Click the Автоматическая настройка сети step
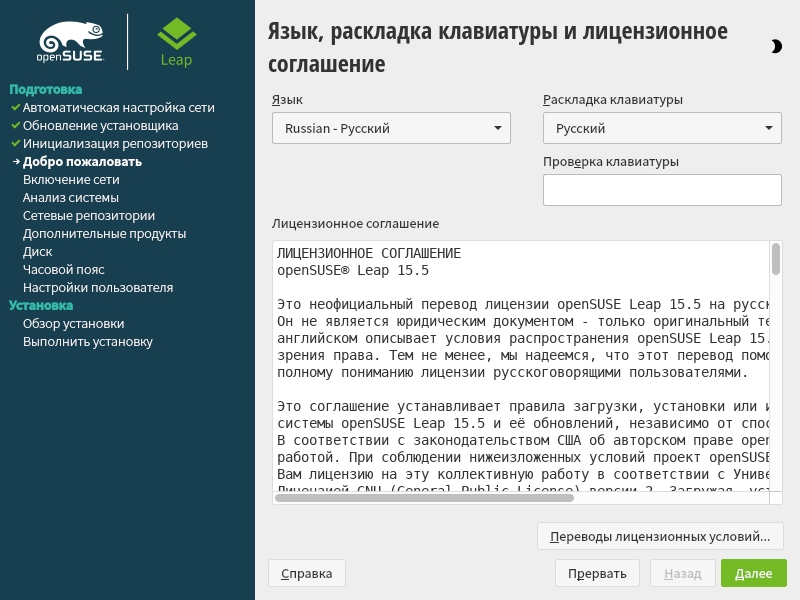This screenshot has width=800, height=600. tap(118, 108)
